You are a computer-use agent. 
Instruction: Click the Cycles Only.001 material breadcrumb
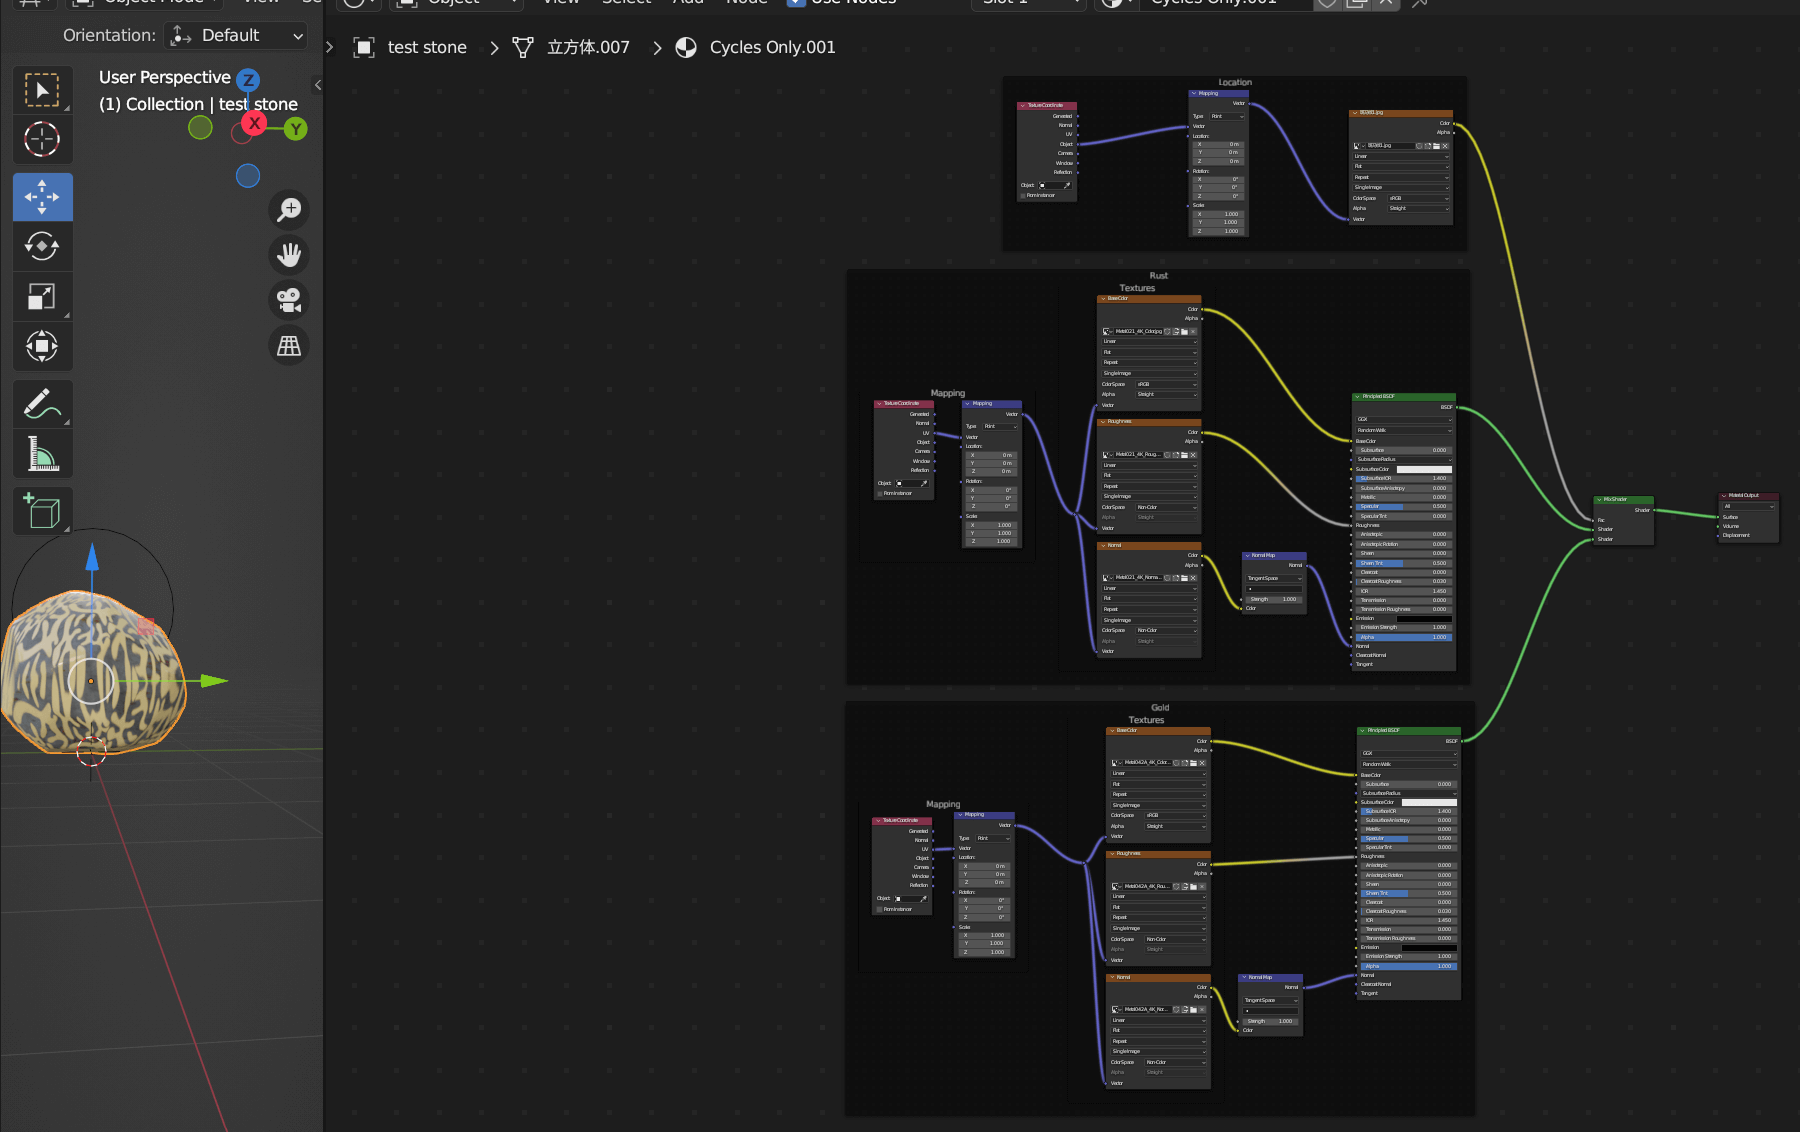pos(756,47)
